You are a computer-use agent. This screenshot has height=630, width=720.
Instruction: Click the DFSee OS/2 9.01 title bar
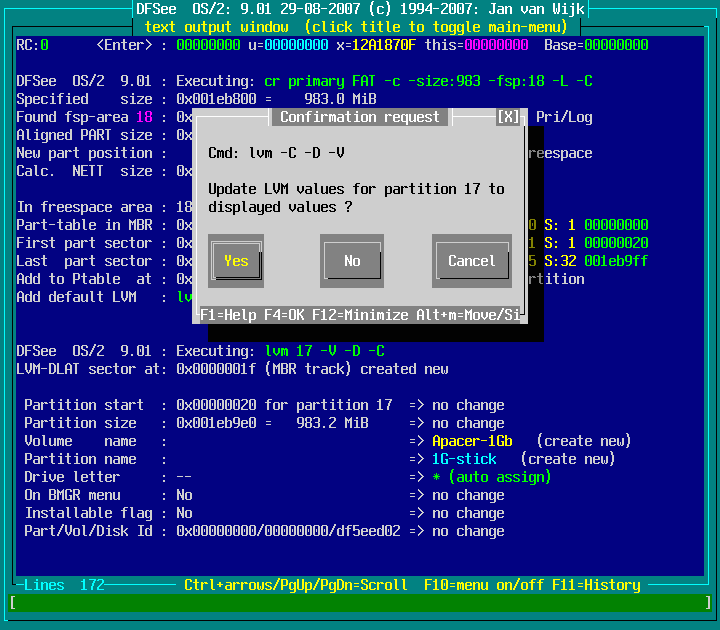[359, 9]
